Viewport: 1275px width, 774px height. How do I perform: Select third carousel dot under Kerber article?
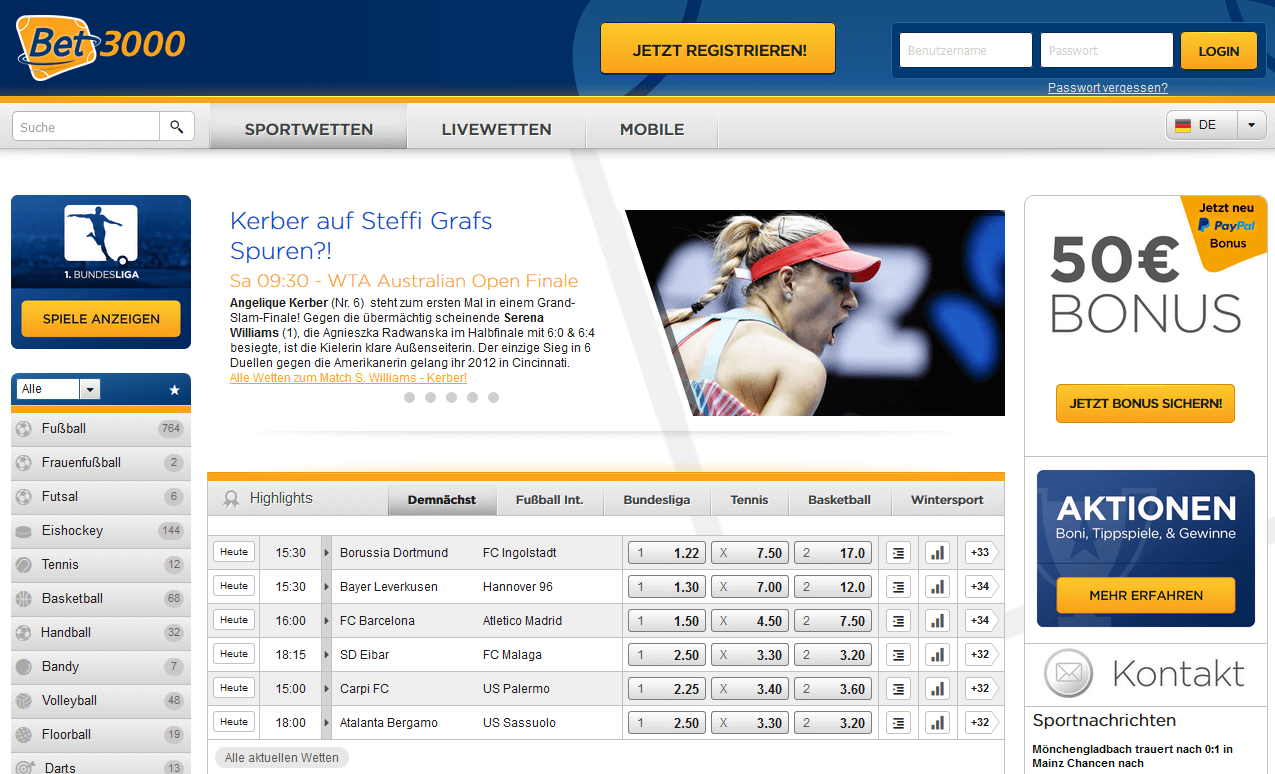(451, 397)
